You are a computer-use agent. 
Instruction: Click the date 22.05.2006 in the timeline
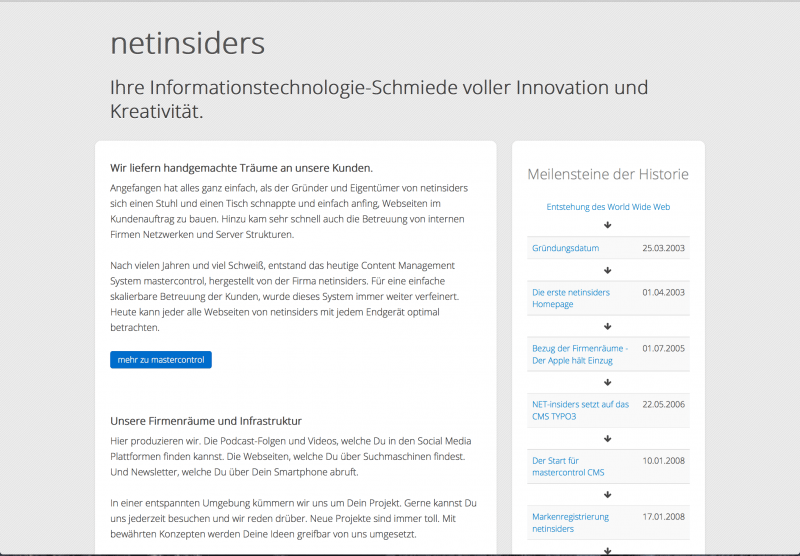tap(663, 404)
